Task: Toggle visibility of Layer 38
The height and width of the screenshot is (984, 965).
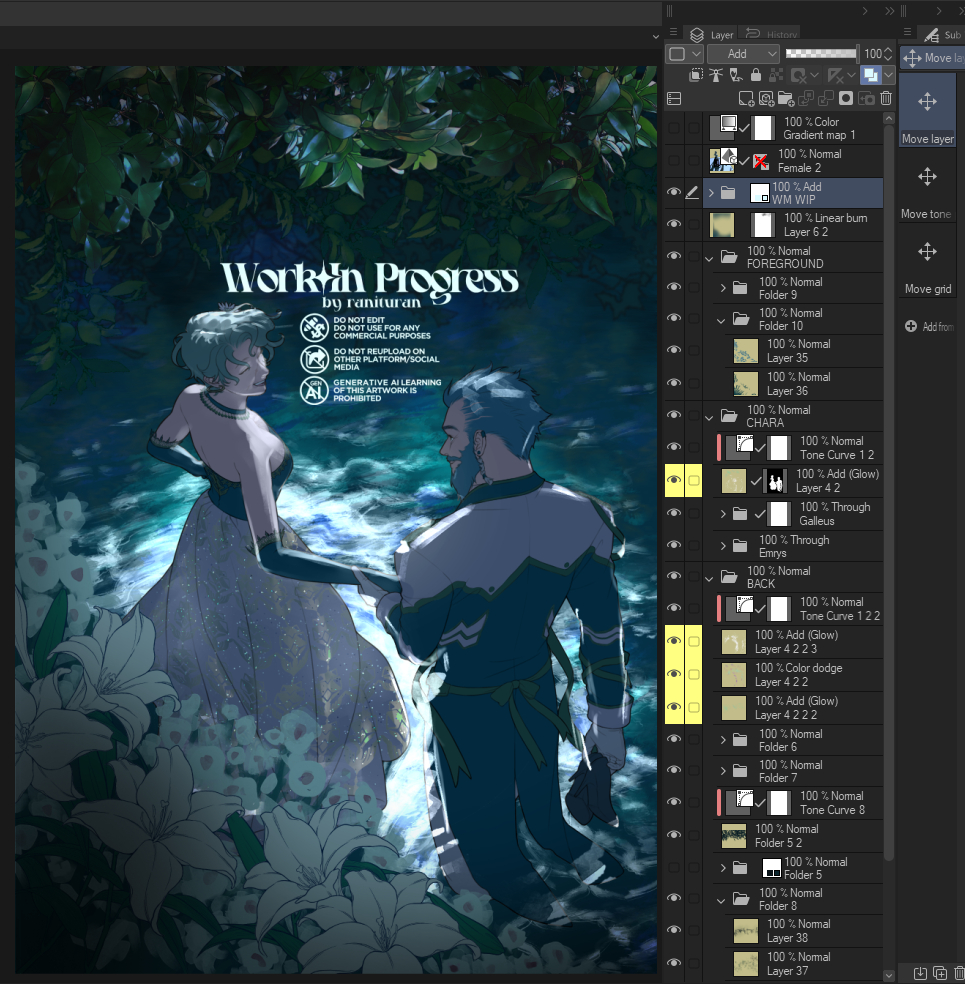Action: 674,931
